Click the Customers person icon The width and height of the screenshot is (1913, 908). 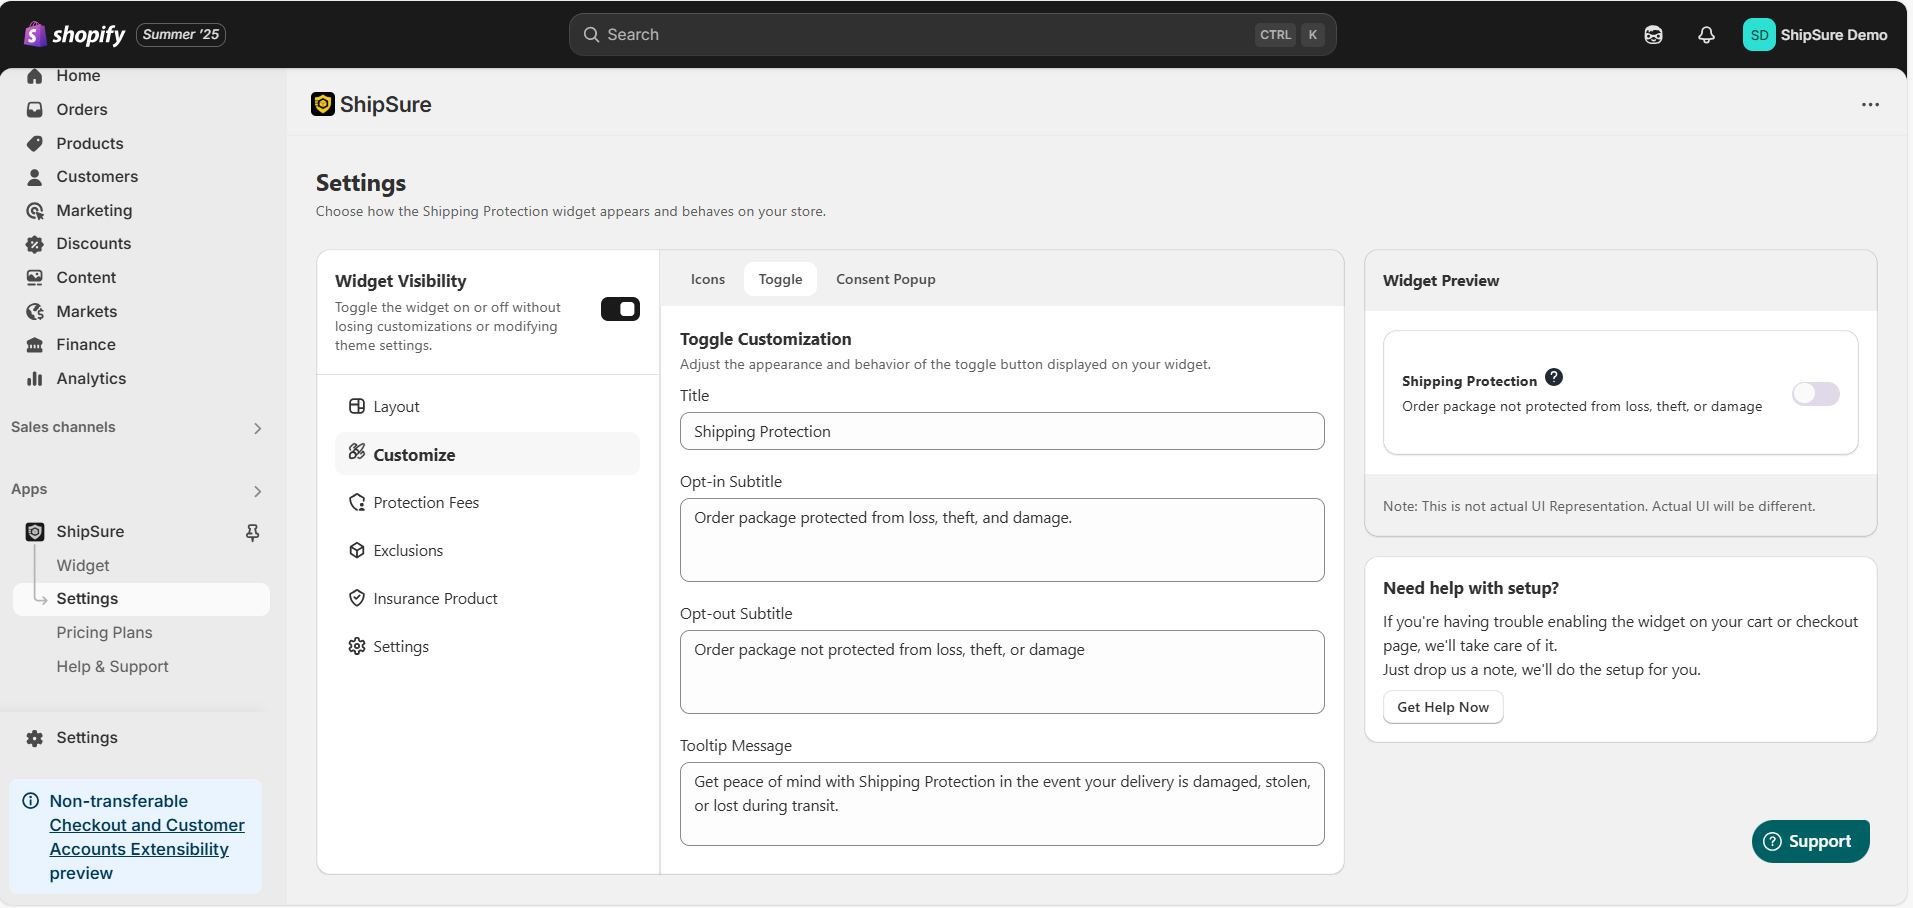(35, 177)
